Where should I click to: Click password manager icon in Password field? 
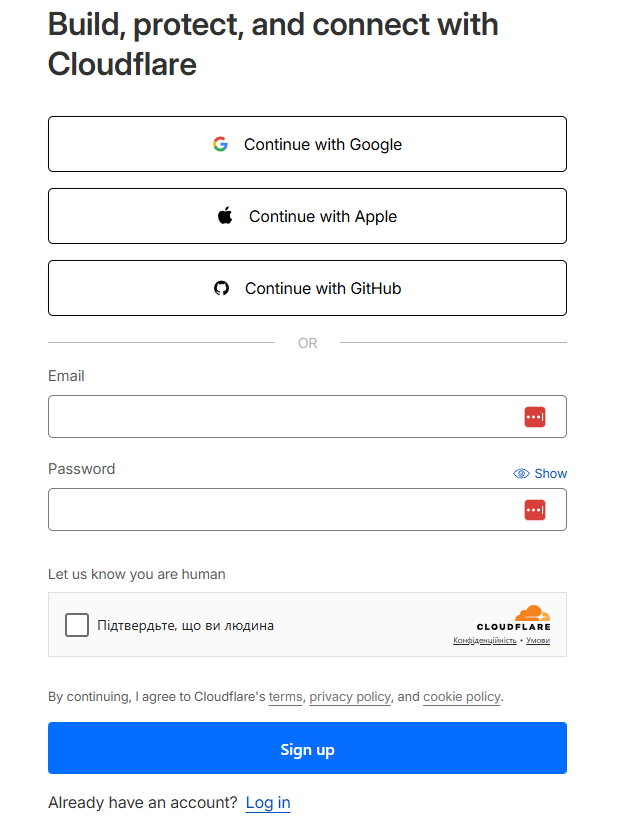535,510
